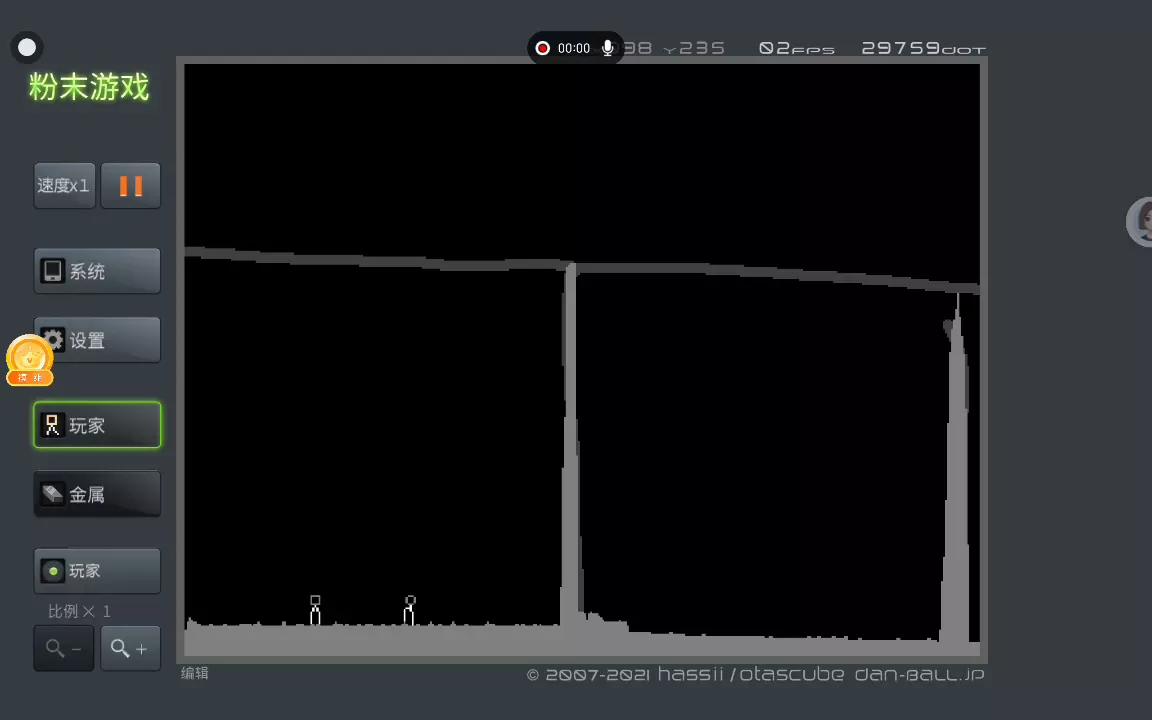
Task: Click the hassii/otascube dan-ball.jp copyright link
Action: pyautogui.click(x=756, y=675)
